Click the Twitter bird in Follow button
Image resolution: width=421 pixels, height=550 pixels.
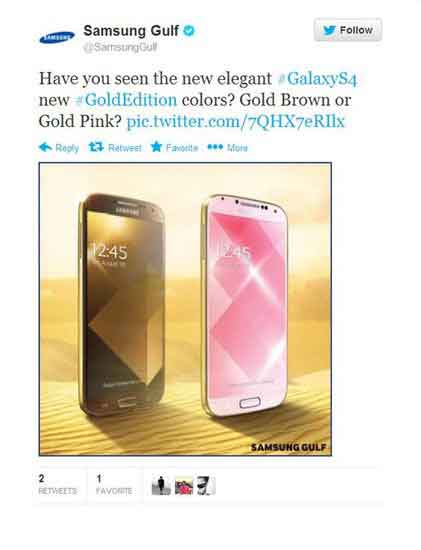tap(329, 30)
